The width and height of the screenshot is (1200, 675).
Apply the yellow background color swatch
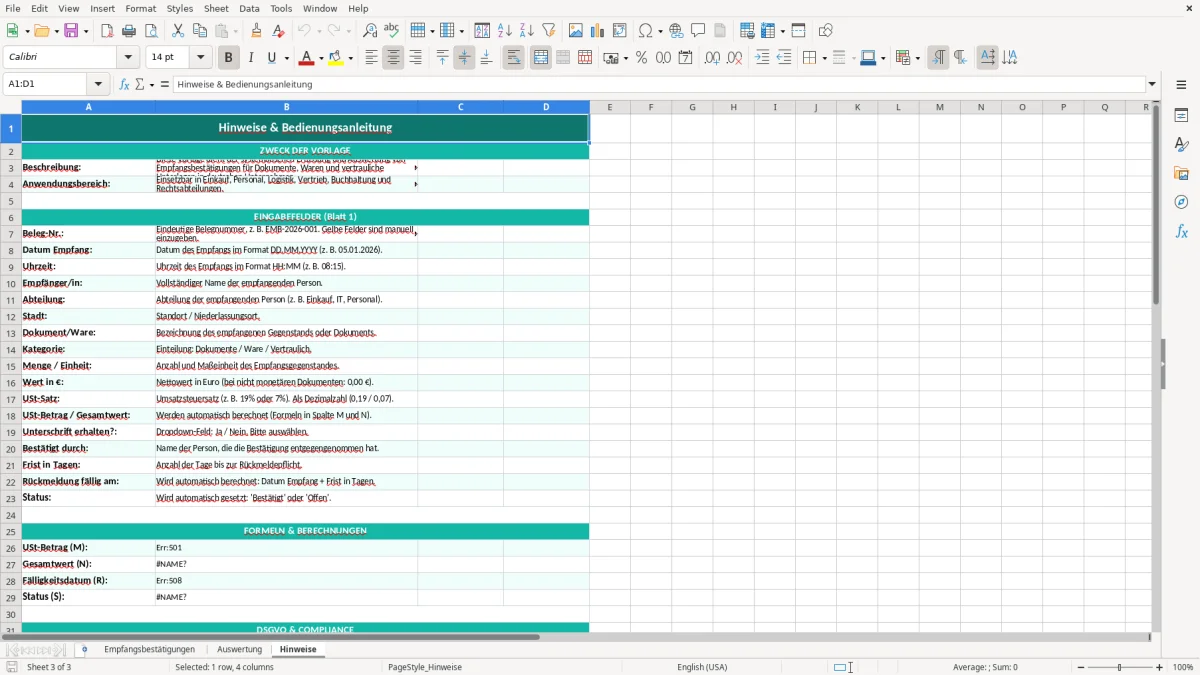(x=336, y=58)
